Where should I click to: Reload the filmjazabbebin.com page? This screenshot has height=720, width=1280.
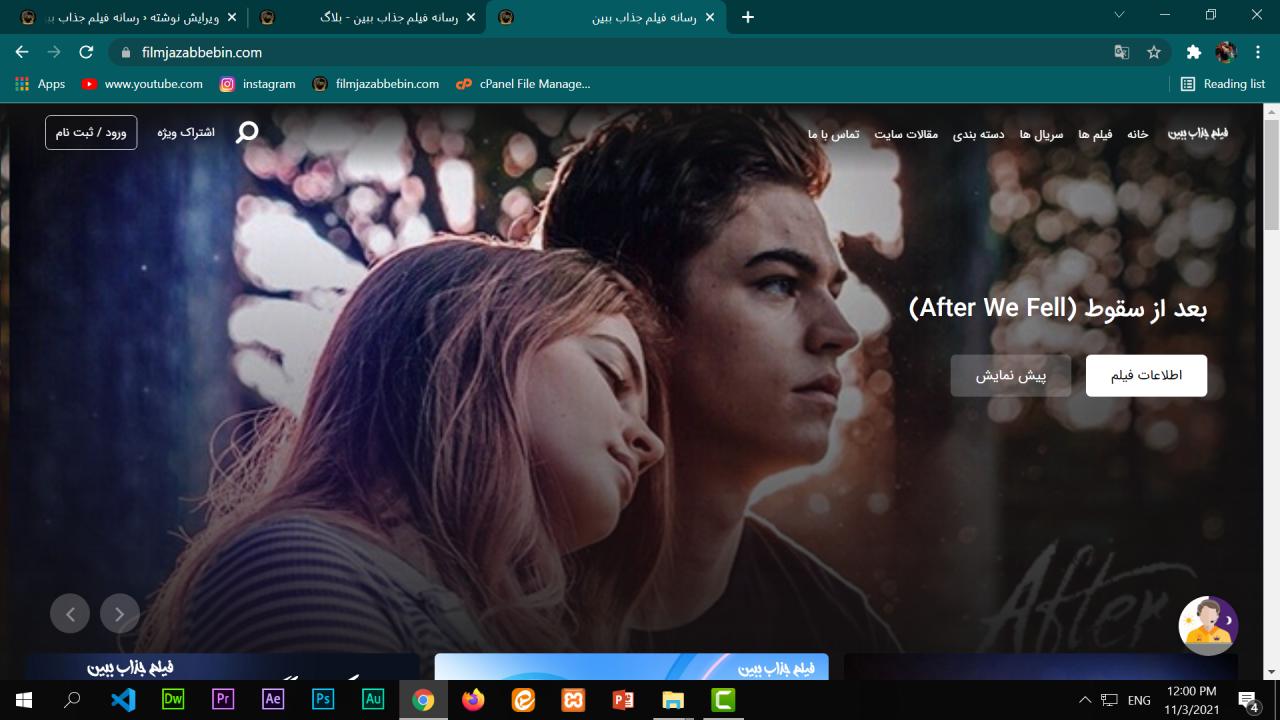[x=86, y=52]
